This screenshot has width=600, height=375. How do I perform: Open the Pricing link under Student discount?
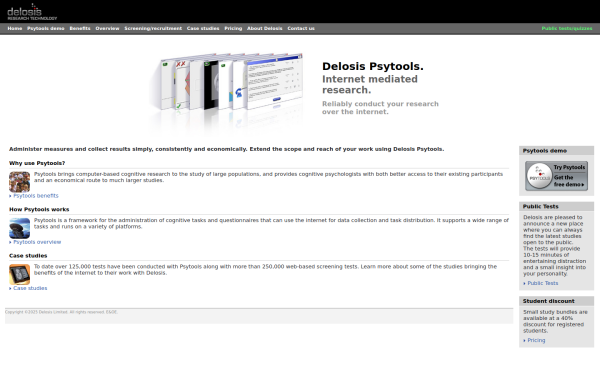pyautogui.click(x=536, y=340)
